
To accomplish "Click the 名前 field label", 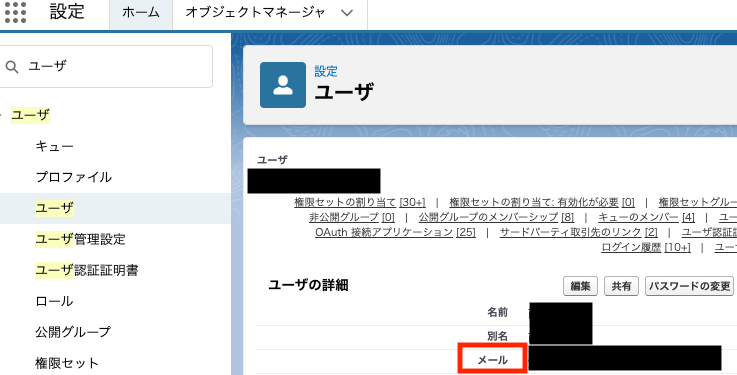I will coord(497,312).
